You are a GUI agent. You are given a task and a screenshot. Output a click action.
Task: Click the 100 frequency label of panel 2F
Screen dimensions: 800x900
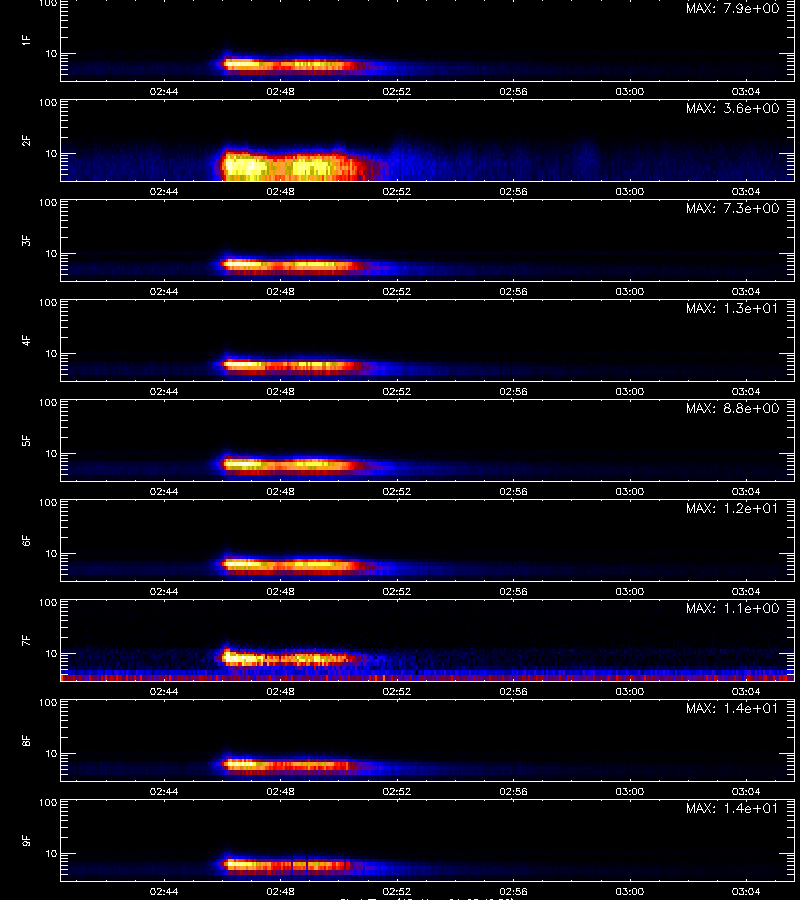pyautogui.click(x=48, y=103)
